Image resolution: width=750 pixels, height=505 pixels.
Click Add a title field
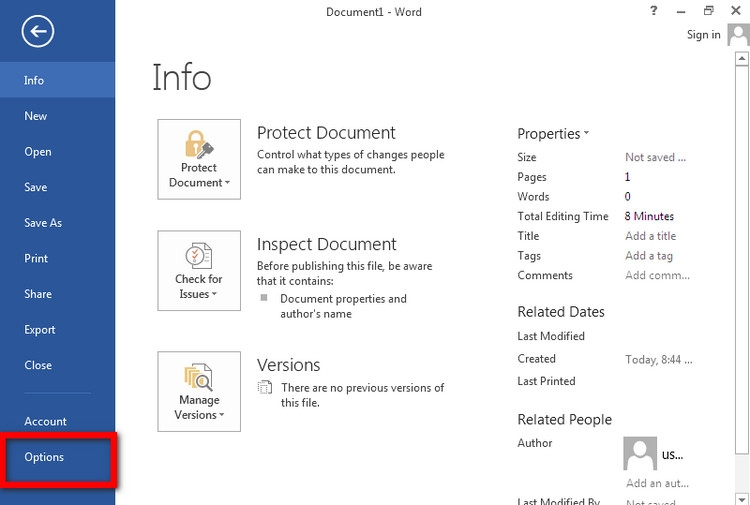click(651, 236)
